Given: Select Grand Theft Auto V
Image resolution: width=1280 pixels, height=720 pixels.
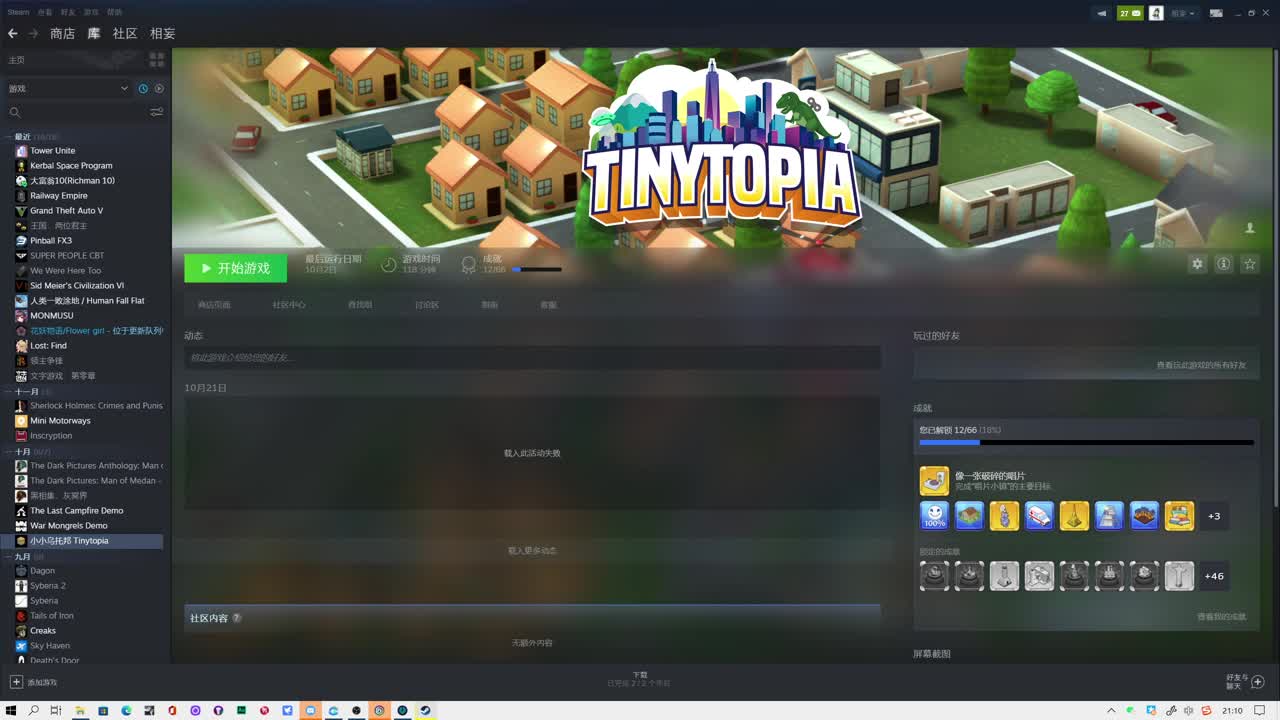Looking at the screenshot, I should (66, 211).
